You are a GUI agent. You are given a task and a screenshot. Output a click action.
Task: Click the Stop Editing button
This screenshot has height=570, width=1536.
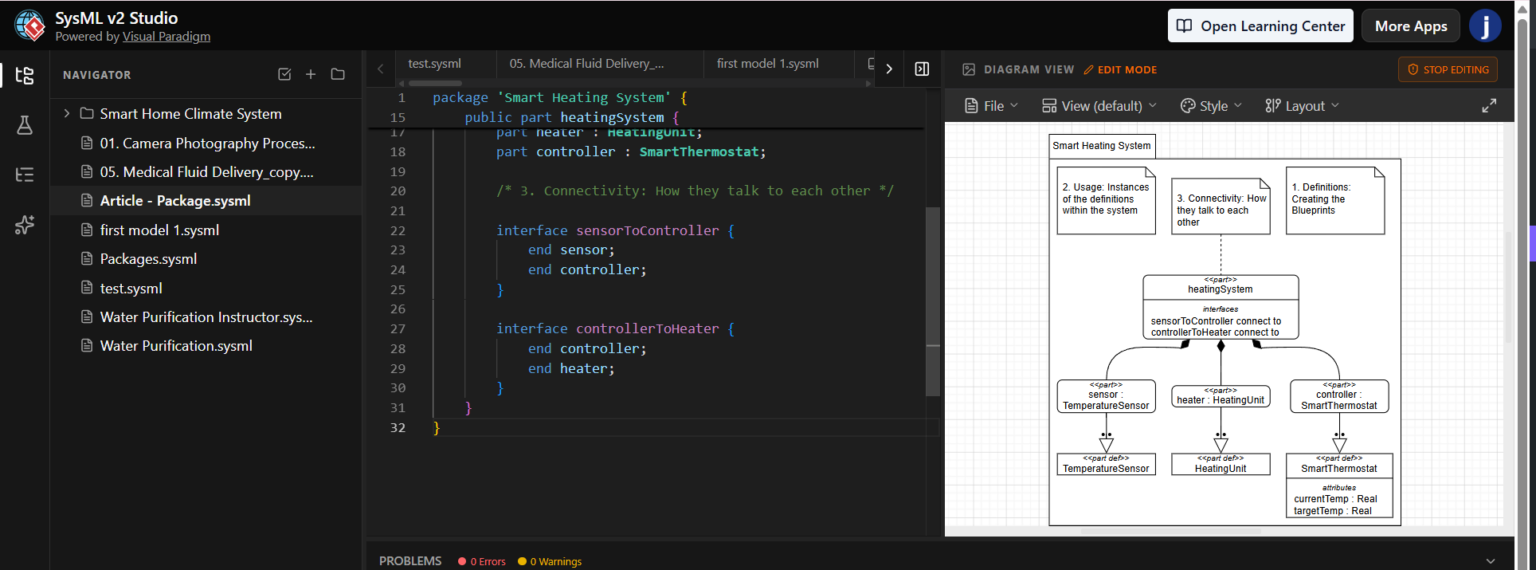click(x=1448, y=70)
